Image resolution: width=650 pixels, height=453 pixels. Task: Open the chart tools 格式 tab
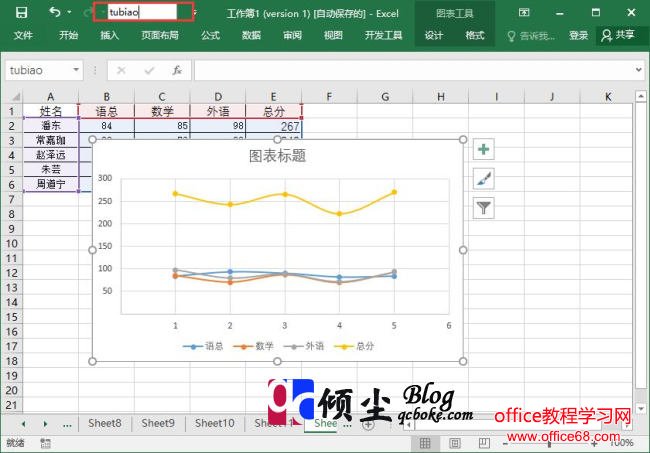(x=475, y=35)
